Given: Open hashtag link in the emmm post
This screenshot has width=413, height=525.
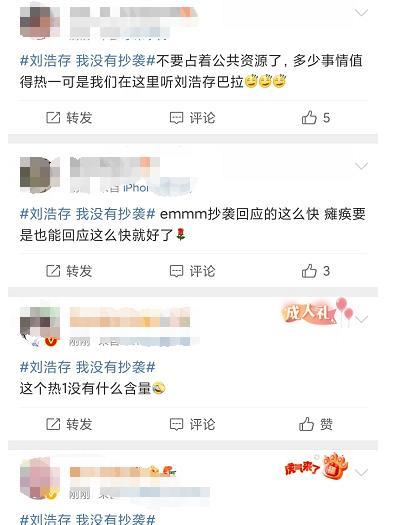Looking at the screenshot, I should click(x=88, y=214).
